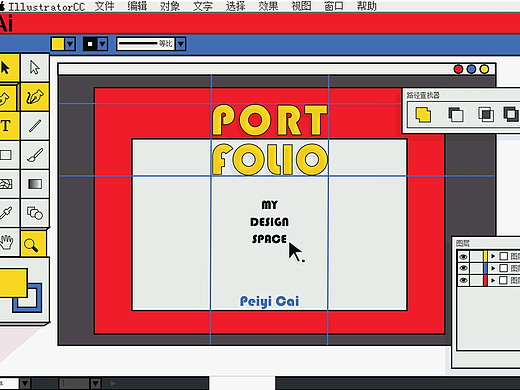Expand the yellow-marked layer triangle
The height and width of the screenshot is (390, 520).
coord(493,256)
